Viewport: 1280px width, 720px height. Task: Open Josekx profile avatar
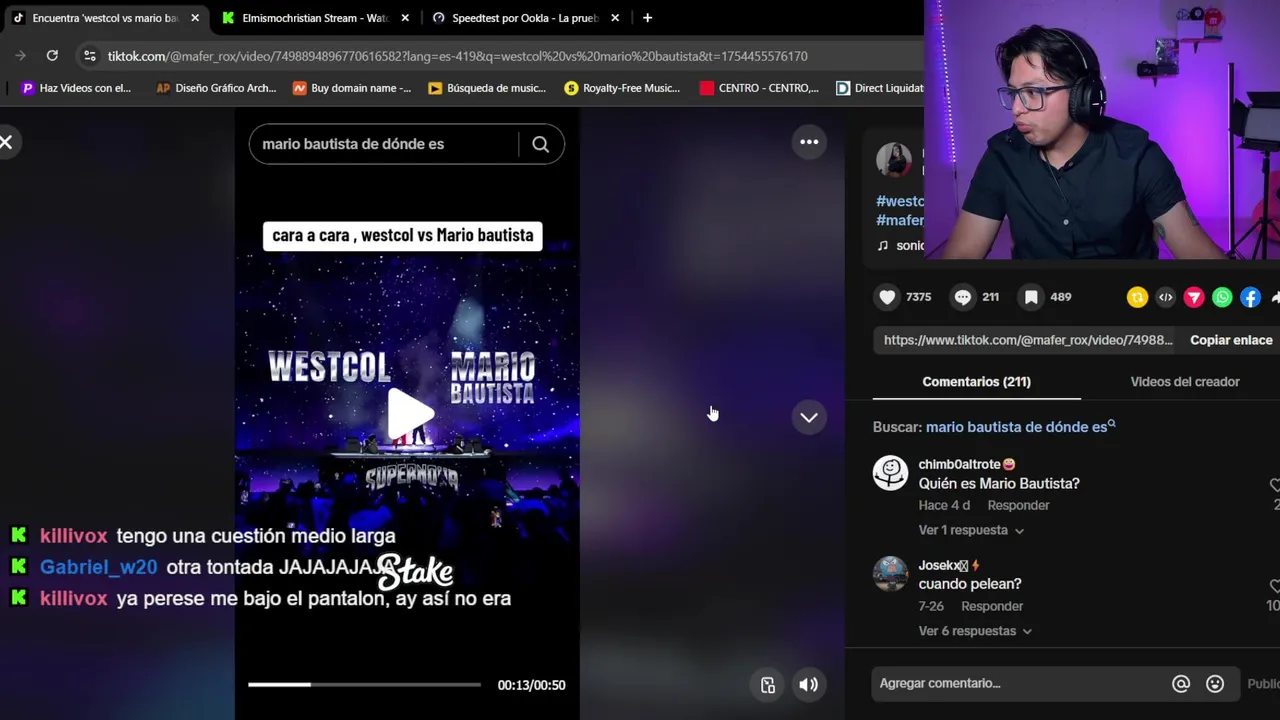click(890, 573)
